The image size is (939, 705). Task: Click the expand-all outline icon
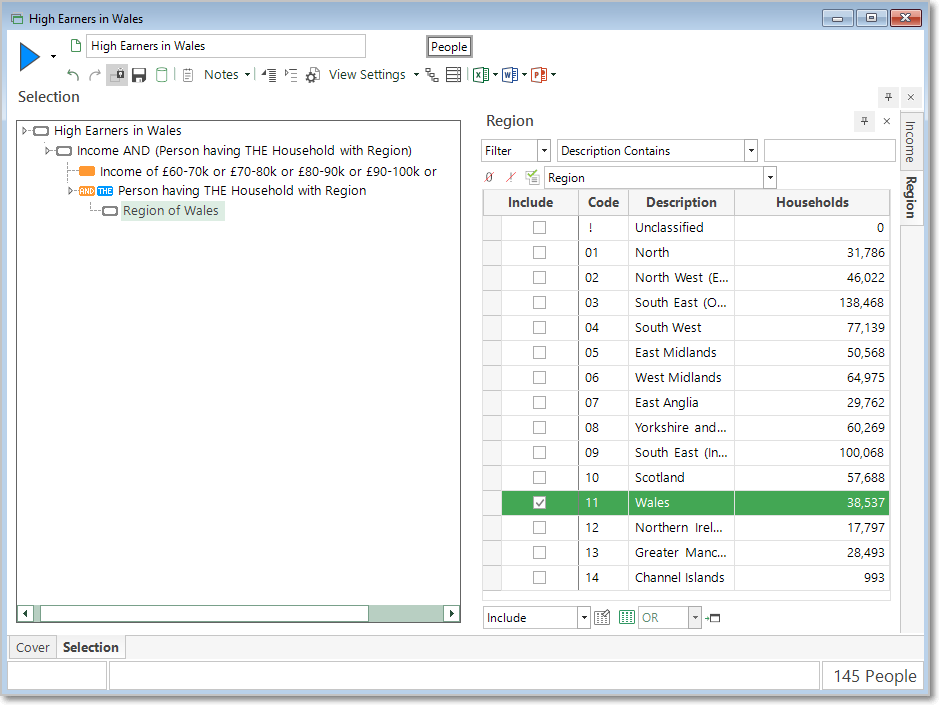click(x=291, y=75)
